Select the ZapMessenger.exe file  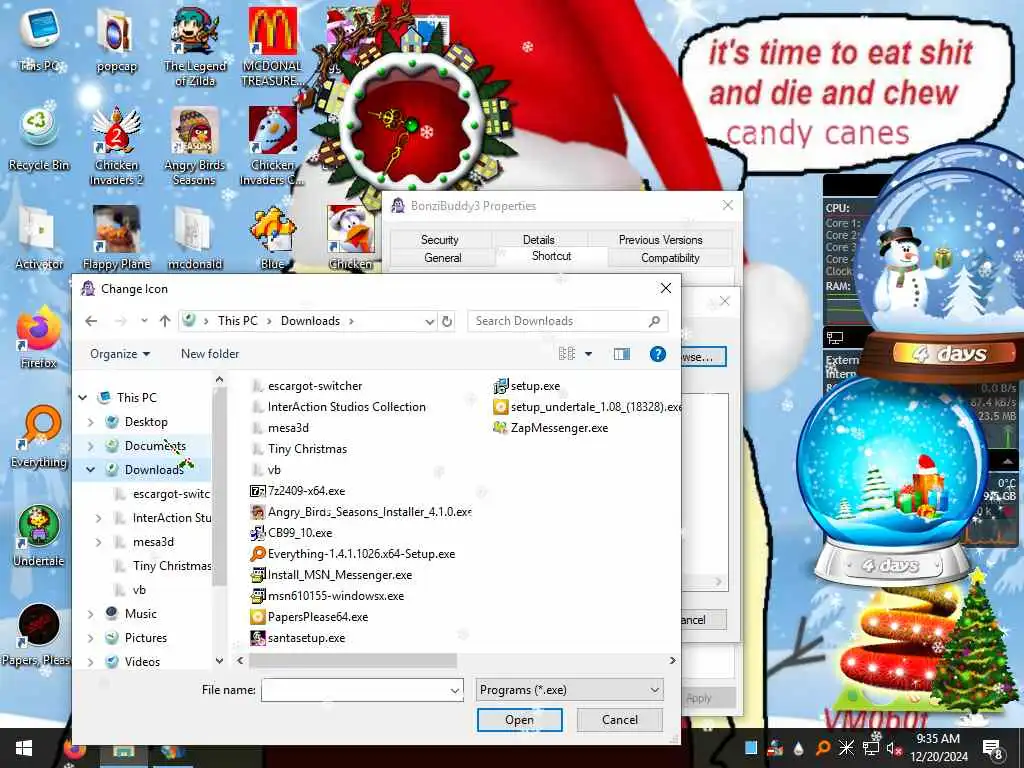pyautogui.click(x=551, y=428)
